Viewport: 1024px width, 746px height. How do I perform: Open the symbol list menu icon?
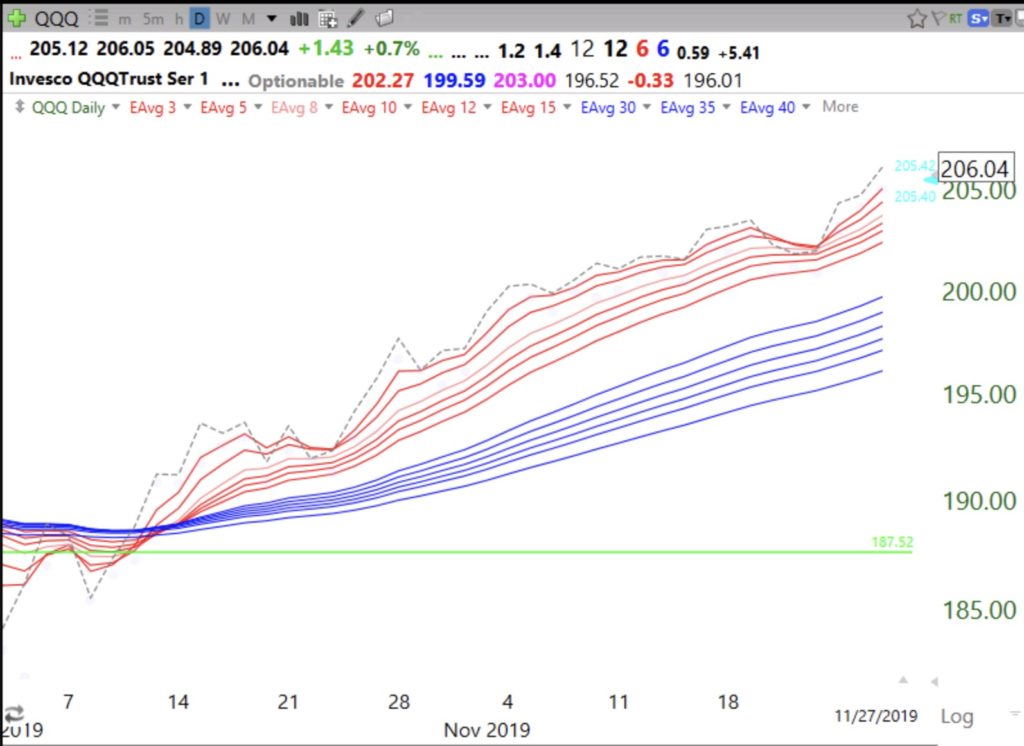point(99,18)
